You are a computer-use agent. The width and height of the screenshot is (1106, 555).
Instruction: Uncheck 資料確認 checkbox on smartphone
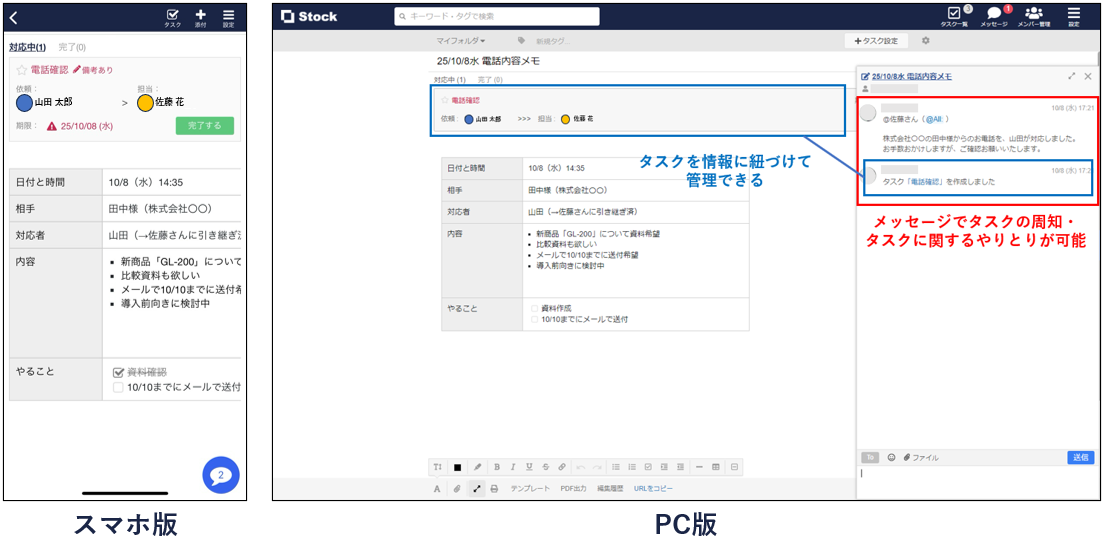point(118,372)
